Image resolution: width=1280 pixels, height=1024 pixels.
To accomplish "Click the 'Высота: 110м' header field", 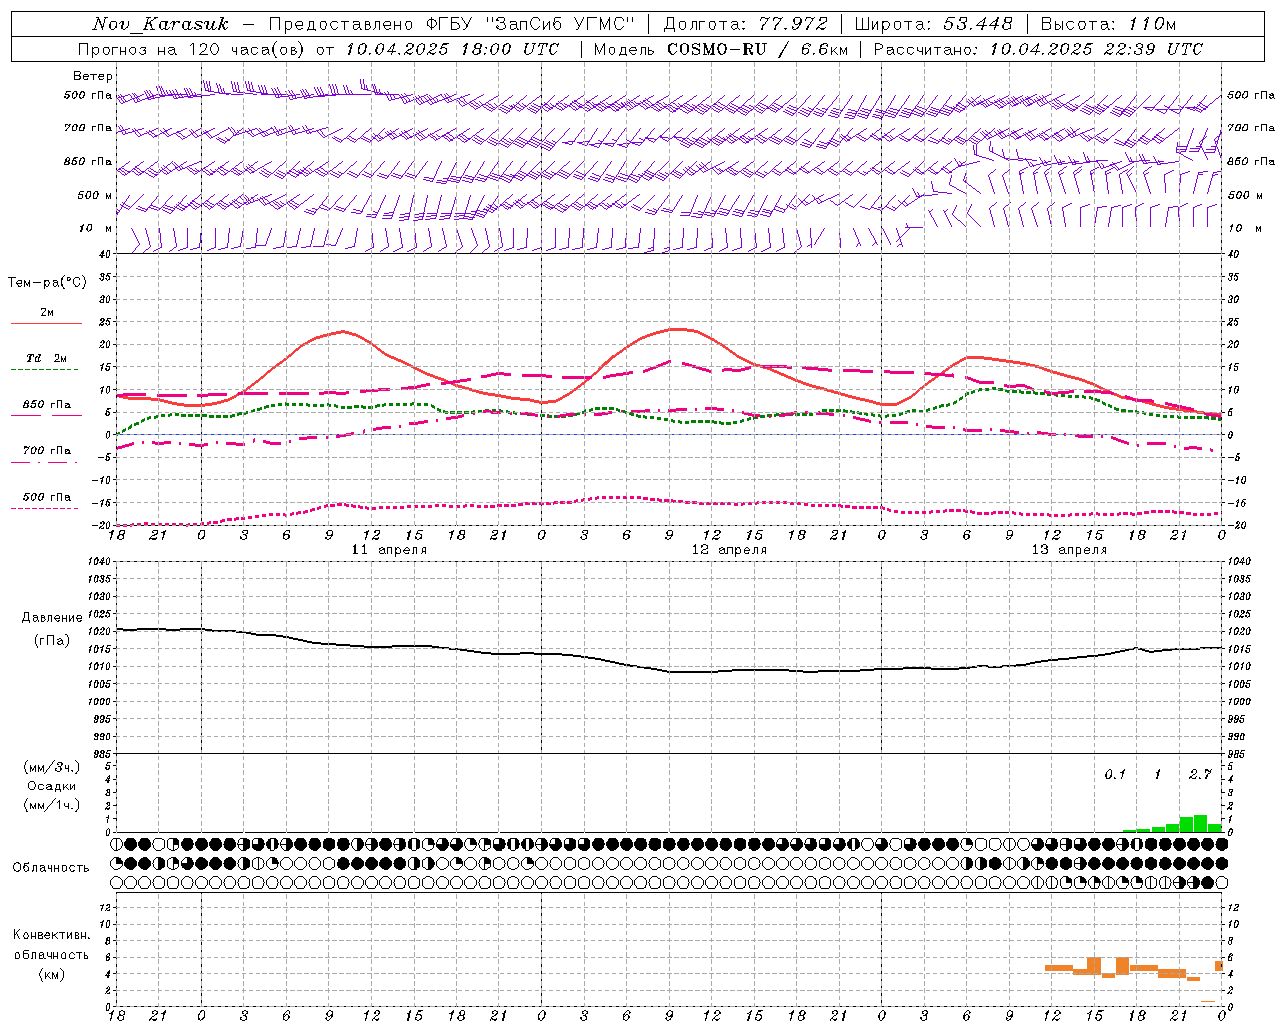I will (x=1108, y=24).
